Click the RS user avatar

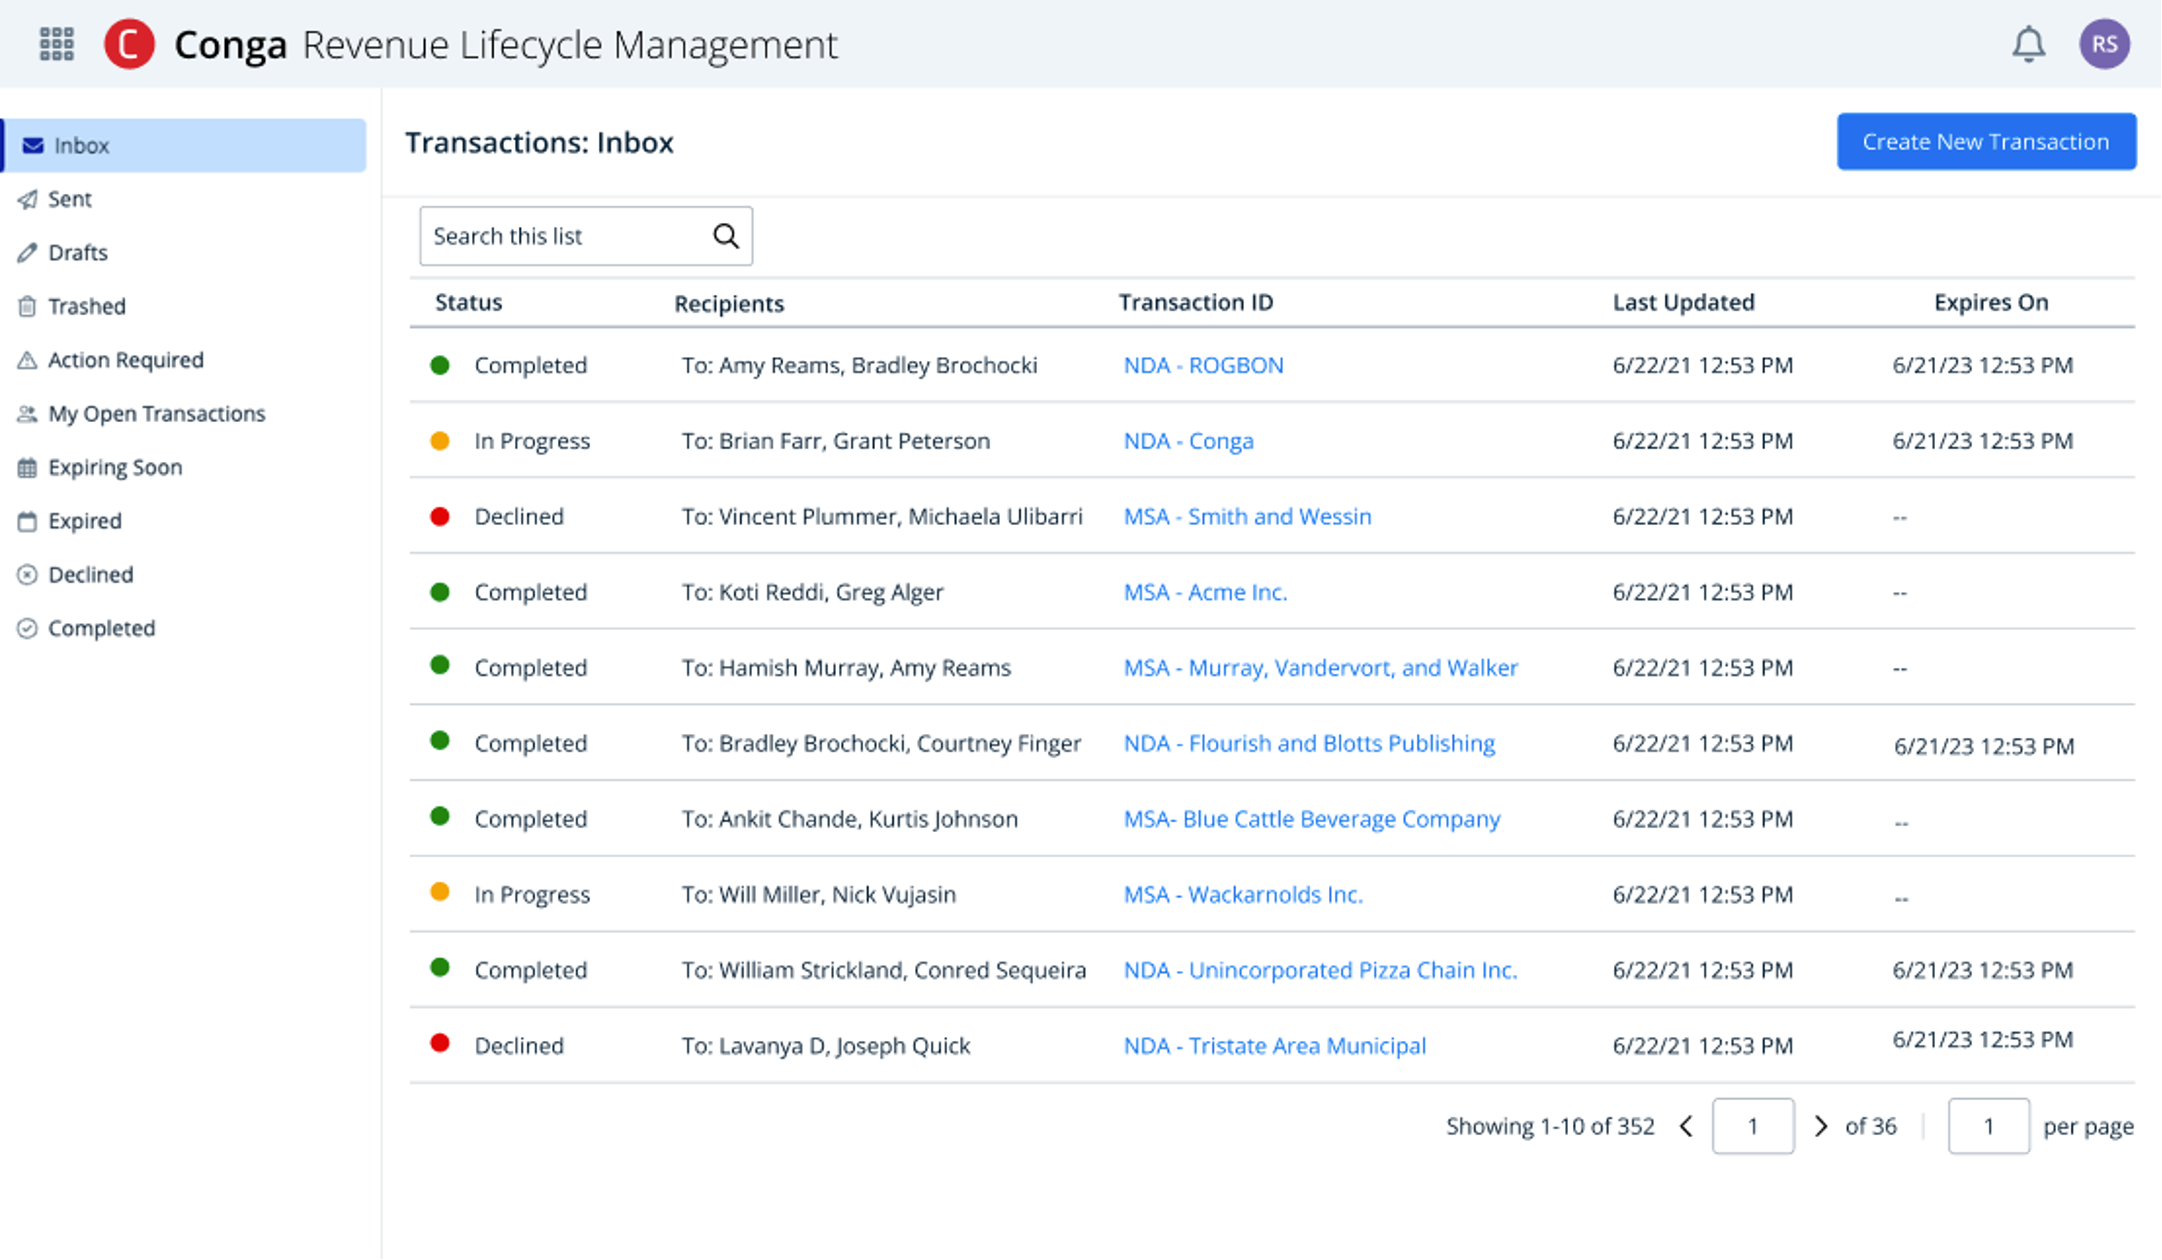(2105, 44)
